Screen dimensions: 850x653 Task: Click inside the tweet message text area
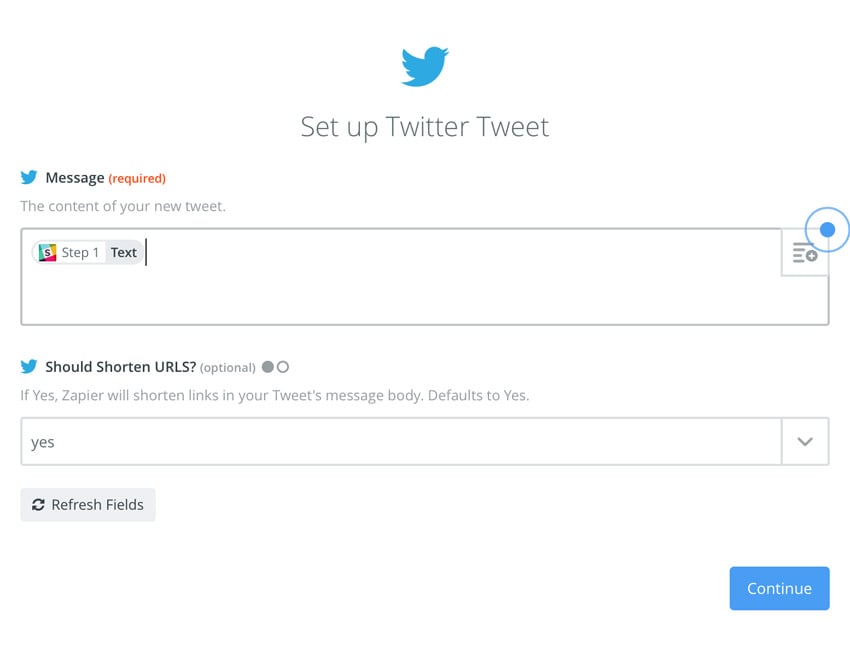(400, 290)
